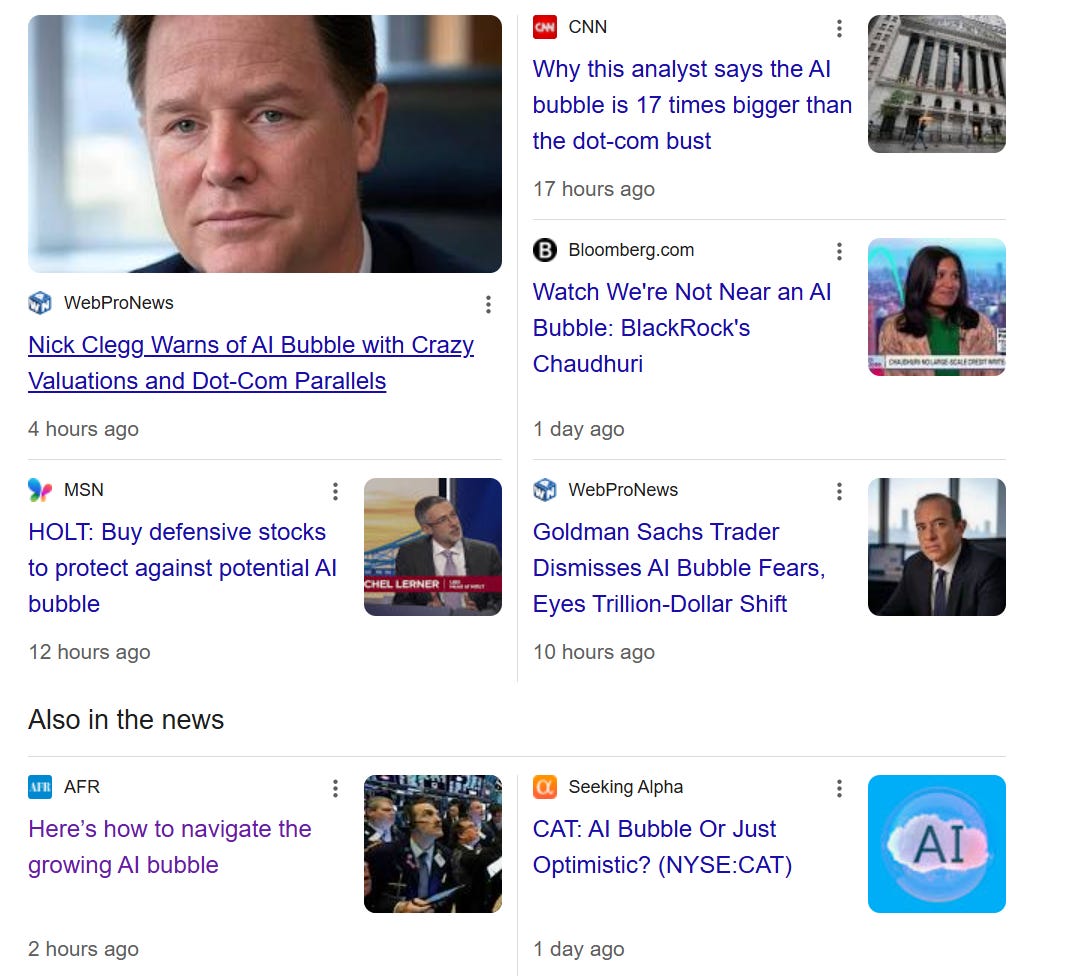
Task: Click WebProNews logo above Goldman Sachs headline
Action: (x=545, y=490)
